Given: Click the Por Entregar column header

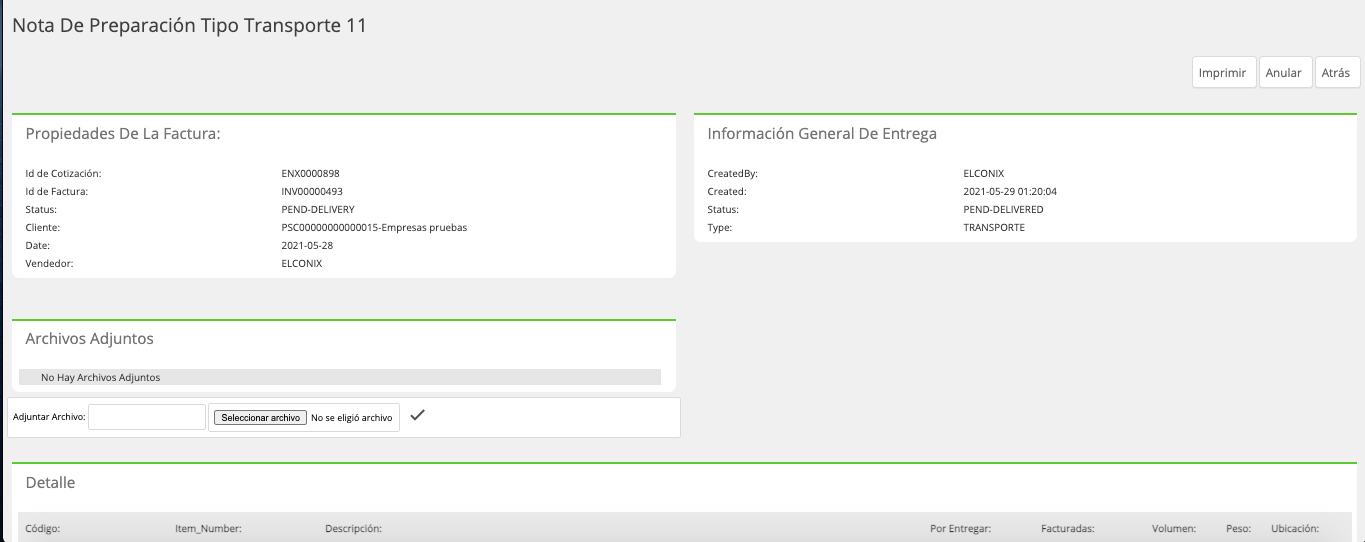Looking at the screenshot, I should pos(960,529).
